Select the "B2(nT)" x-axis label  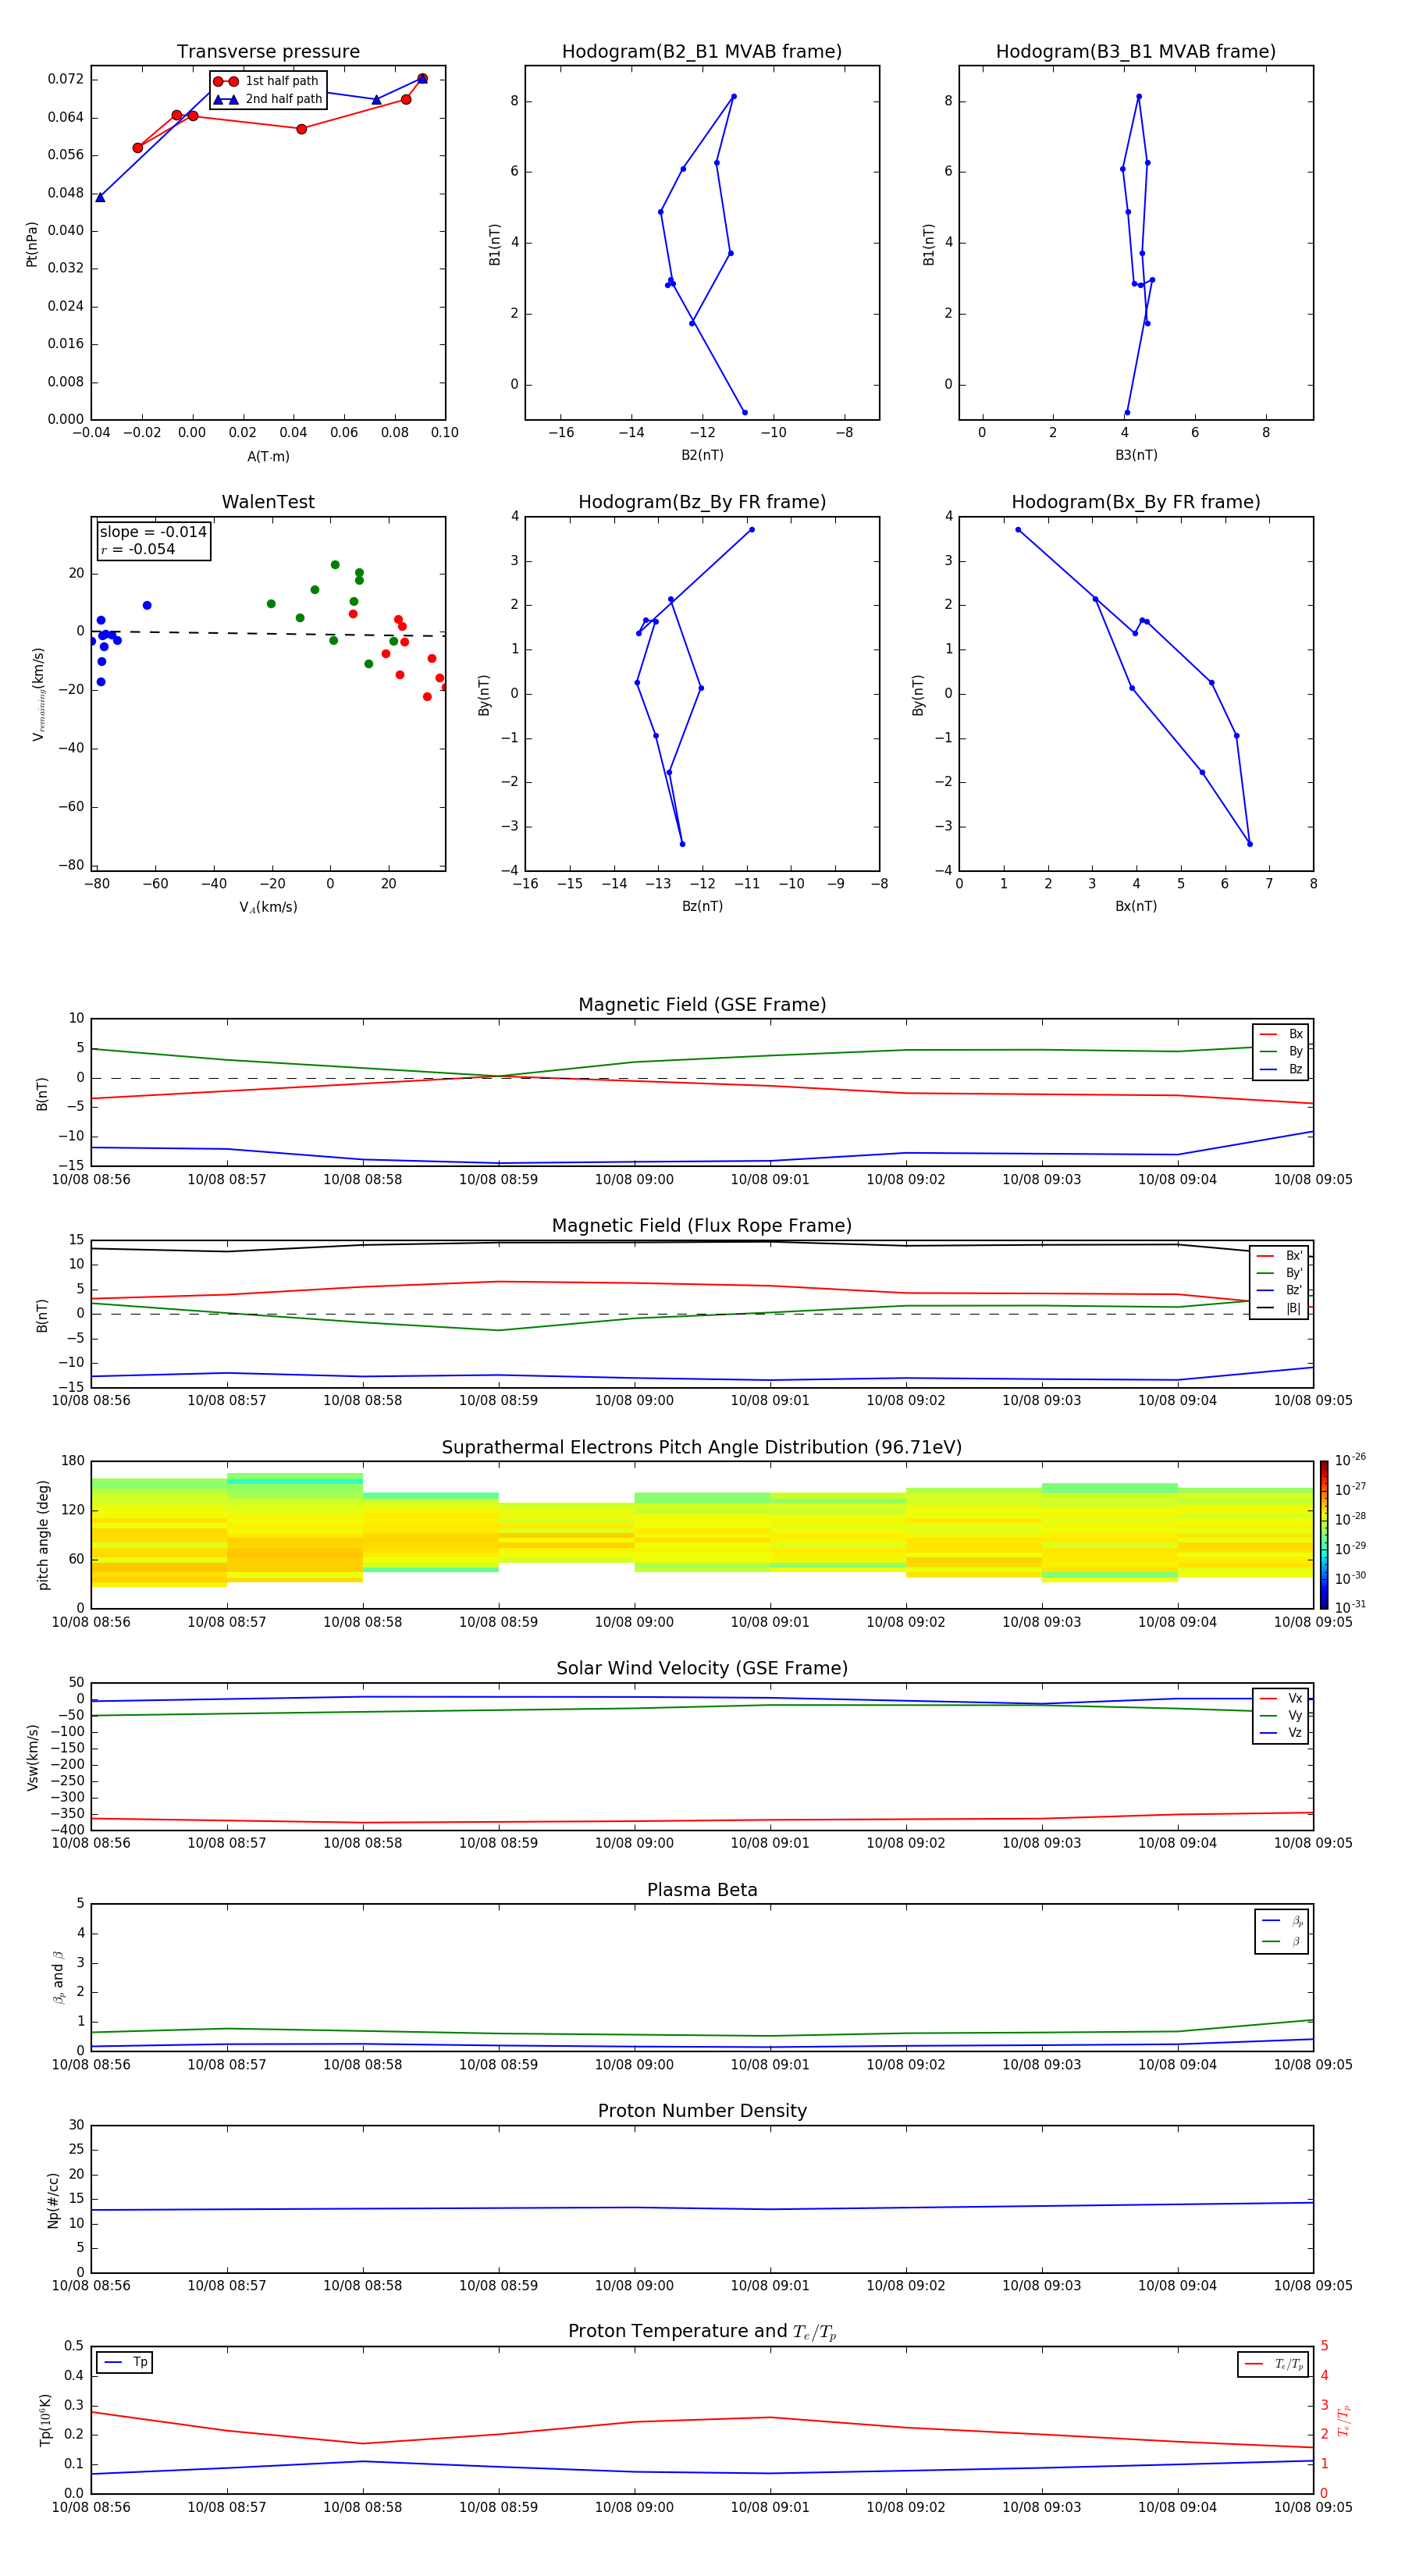click(x=702, y=455)
